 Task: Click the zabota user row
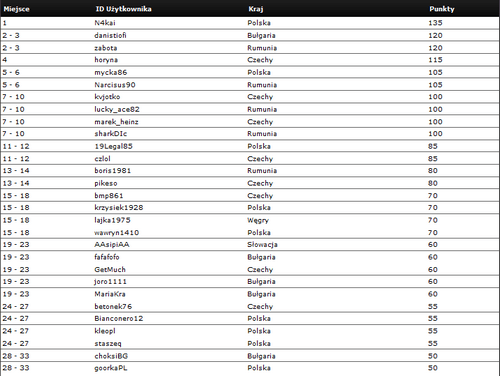point(250,48)
